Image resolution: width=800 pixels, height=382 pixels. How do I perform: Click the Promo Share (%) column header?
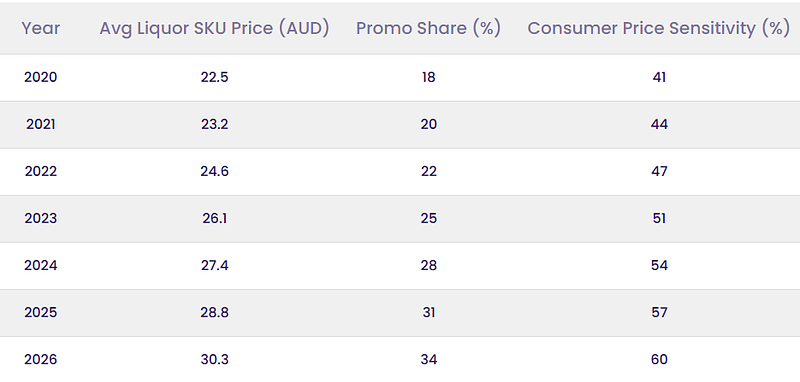pyautogui.click(x=429, y=29)
